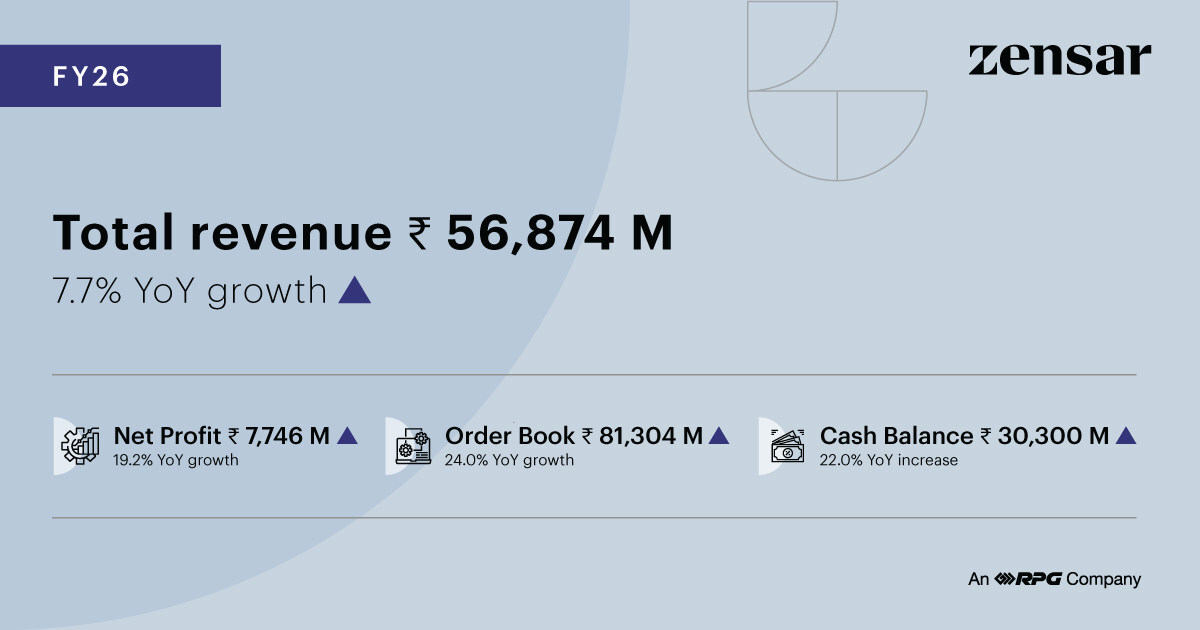The image size is (1200, 630).
Task: Click the Zensar logo
Action: coord(1059,60)
